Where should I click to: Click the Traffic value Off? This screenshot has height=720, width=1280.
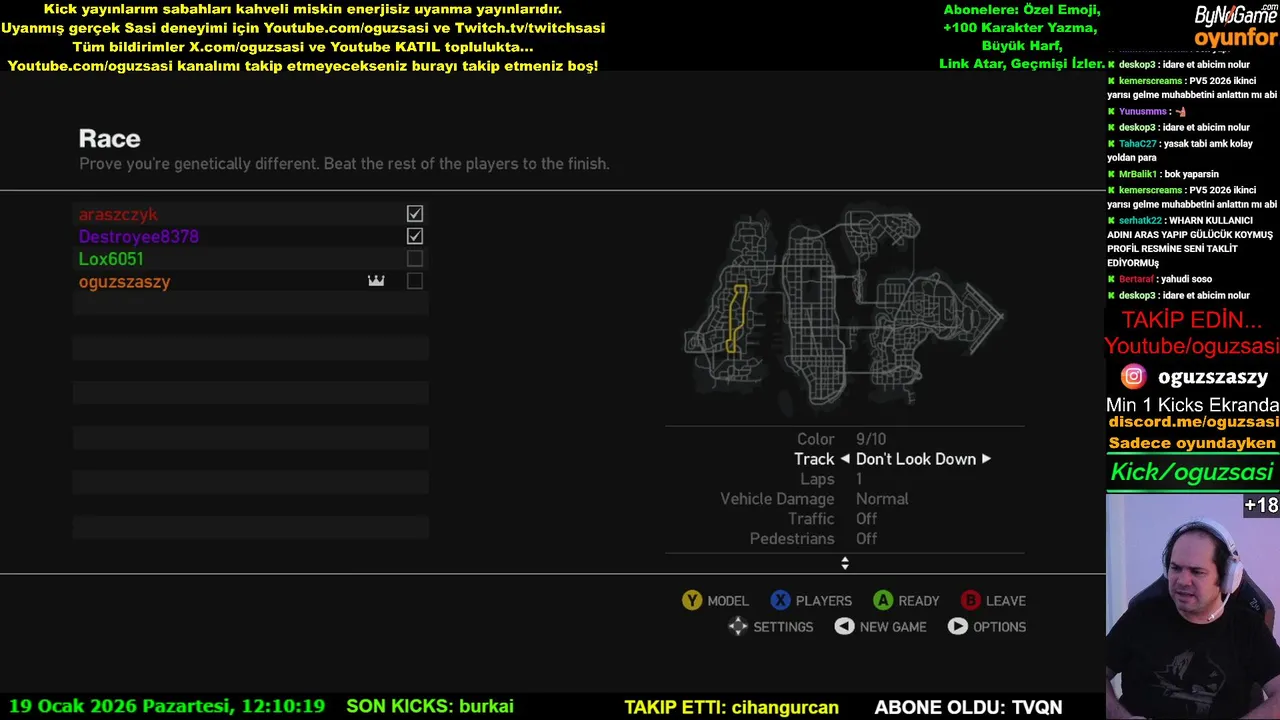[x=867, y=519]
